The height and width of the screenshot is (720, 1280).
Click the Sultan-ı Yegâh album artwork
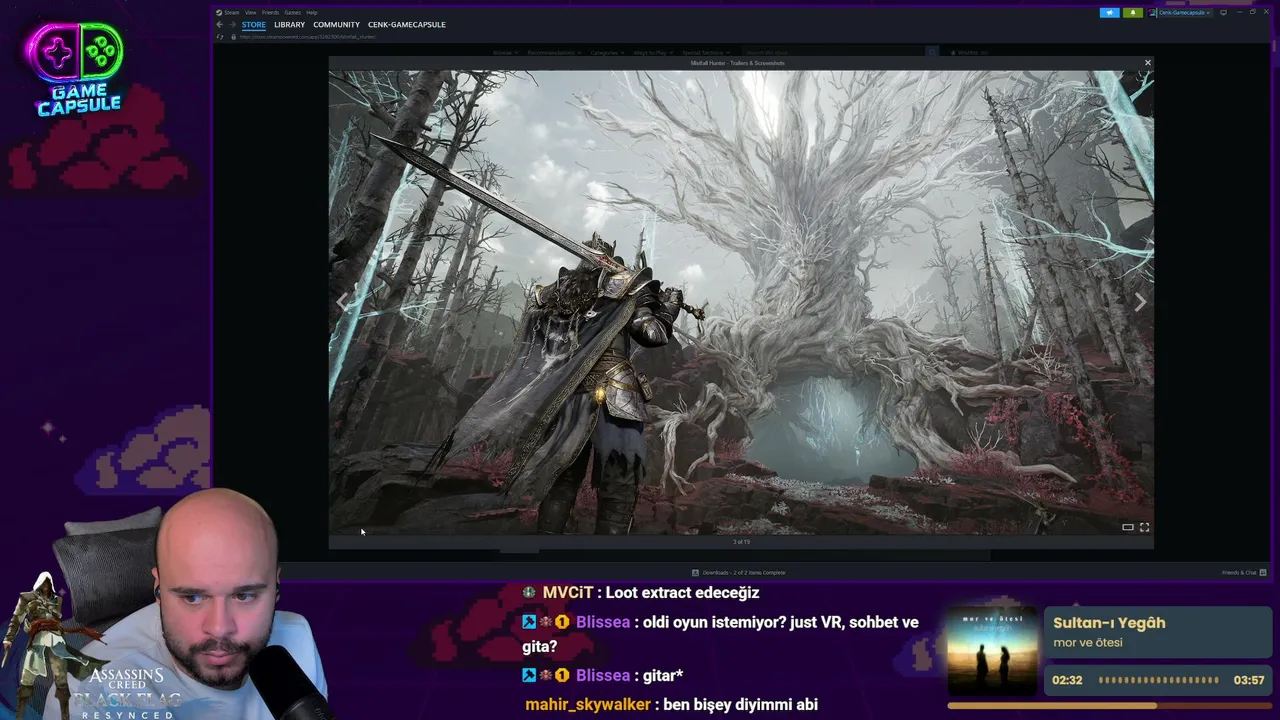[x=992, y=649]
